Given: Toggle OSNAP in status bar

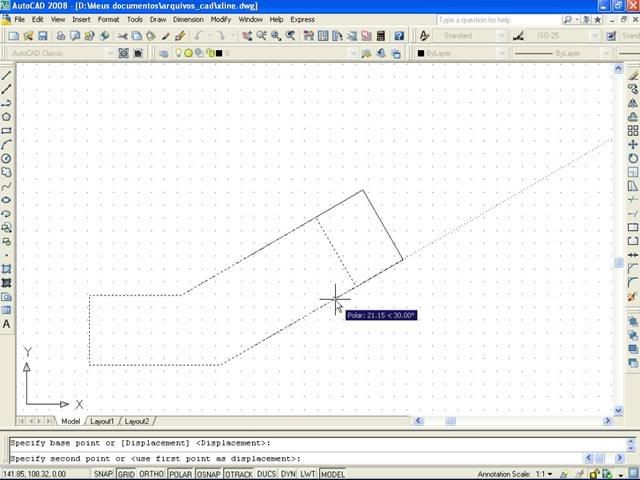Looking at the screenshot, I should coord(209,474).
